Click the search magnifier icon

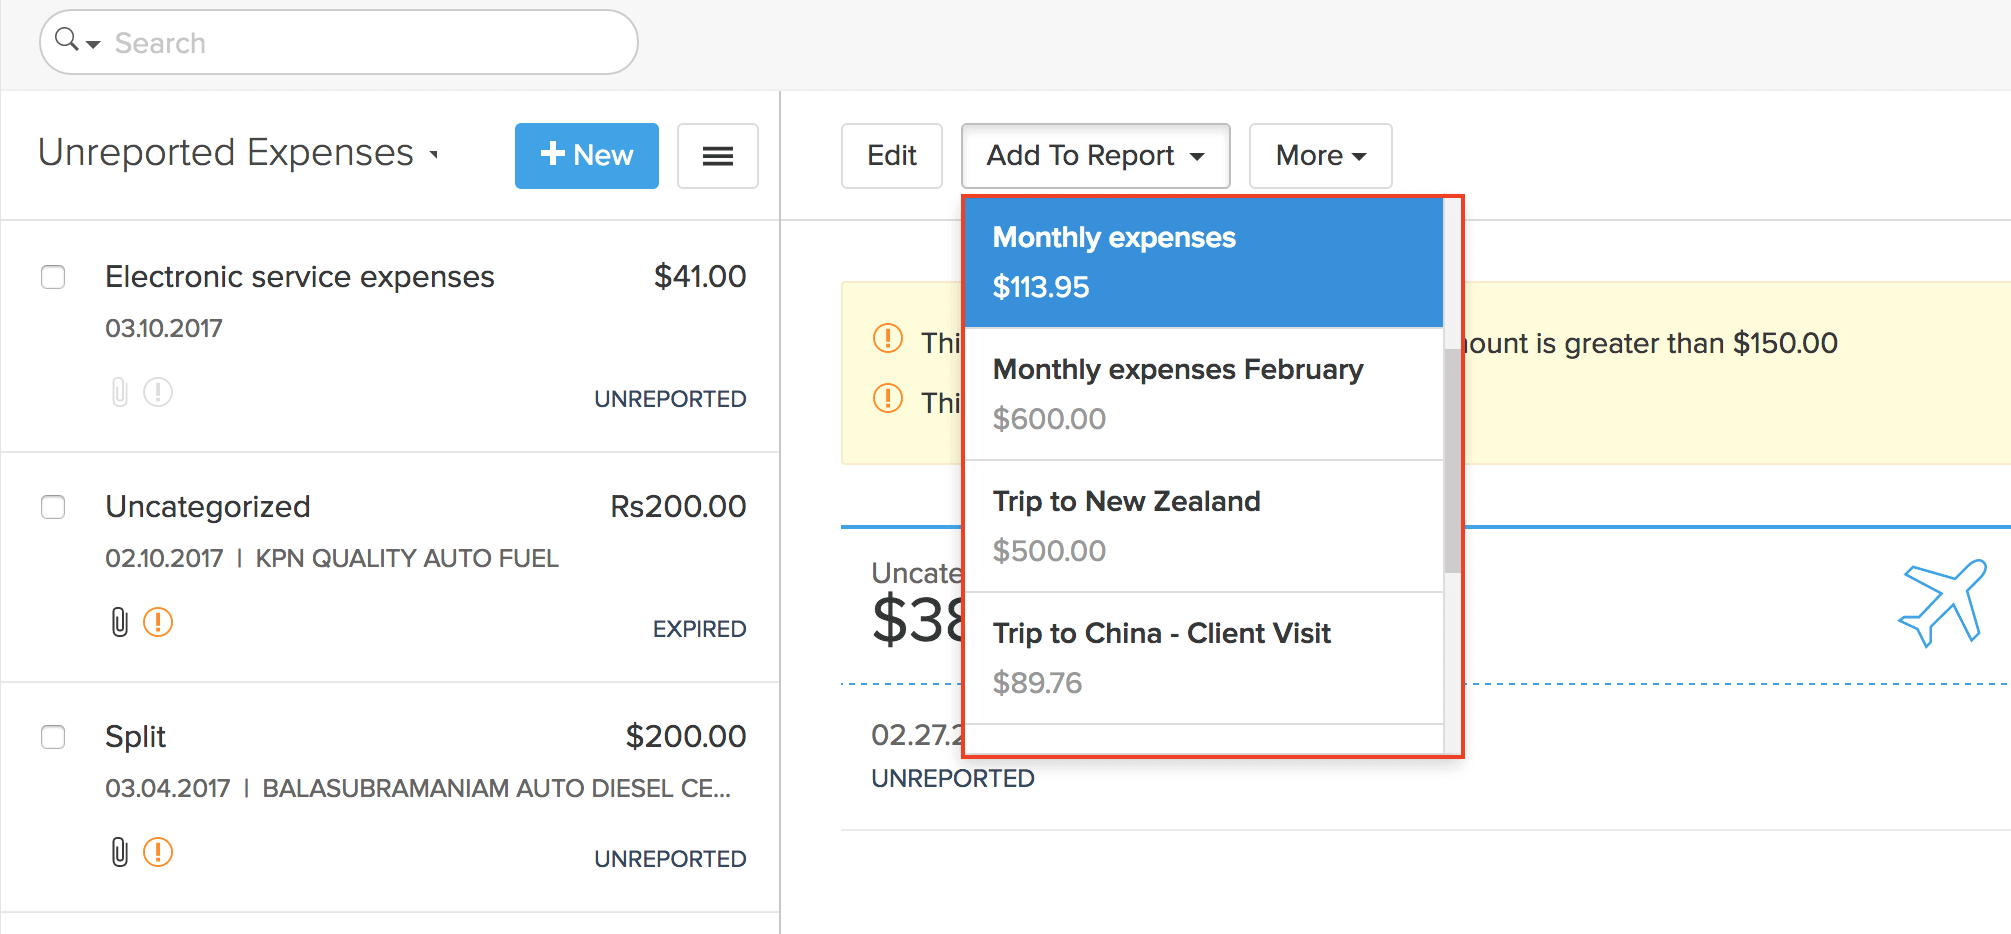pos(67,40)
